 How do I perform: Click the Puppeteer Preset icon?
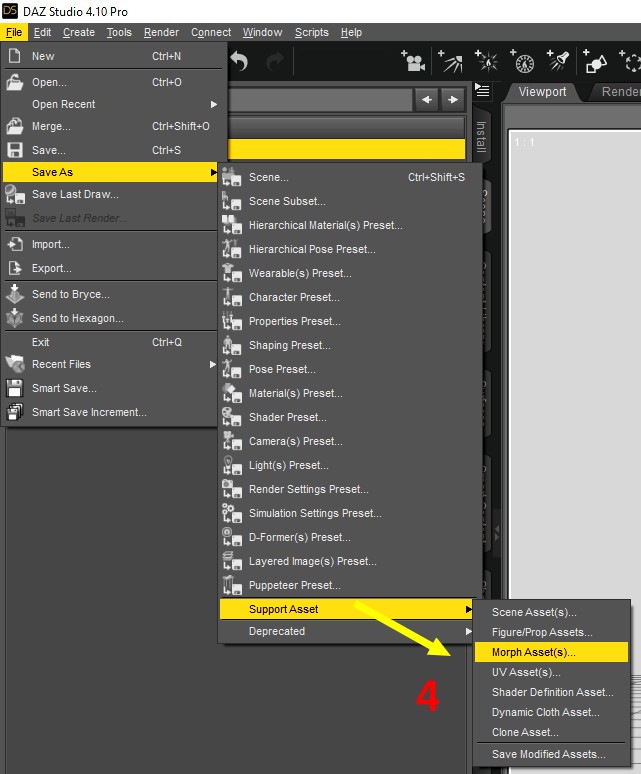point(231,585)
